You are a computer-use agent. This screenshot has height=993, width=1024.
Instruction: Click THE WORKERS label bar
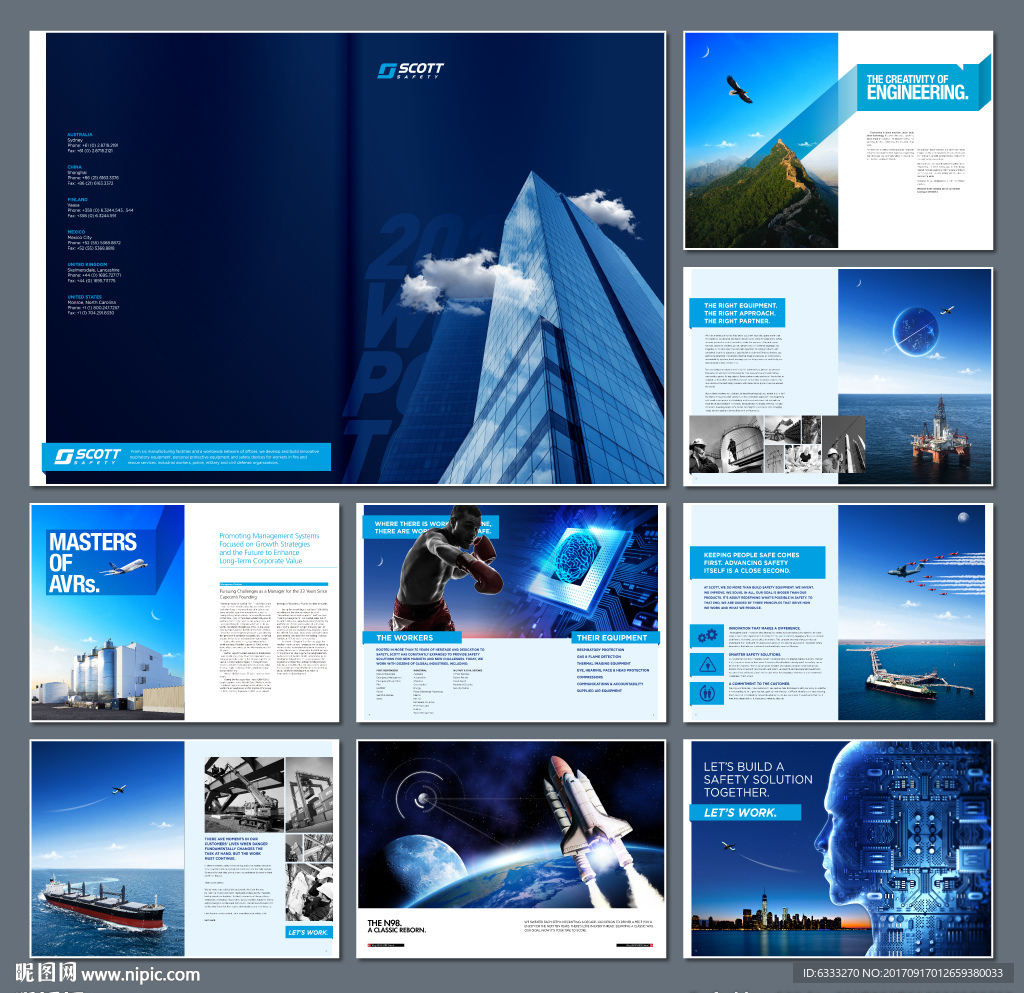412,638
